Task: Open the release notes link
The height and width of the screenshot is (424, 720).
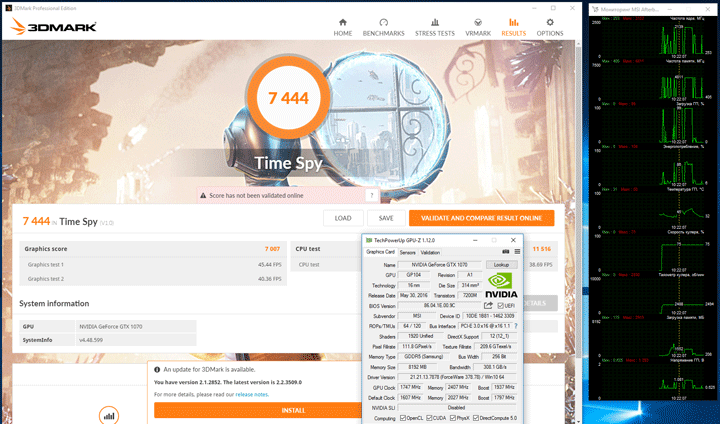Action: pos(252,394)
